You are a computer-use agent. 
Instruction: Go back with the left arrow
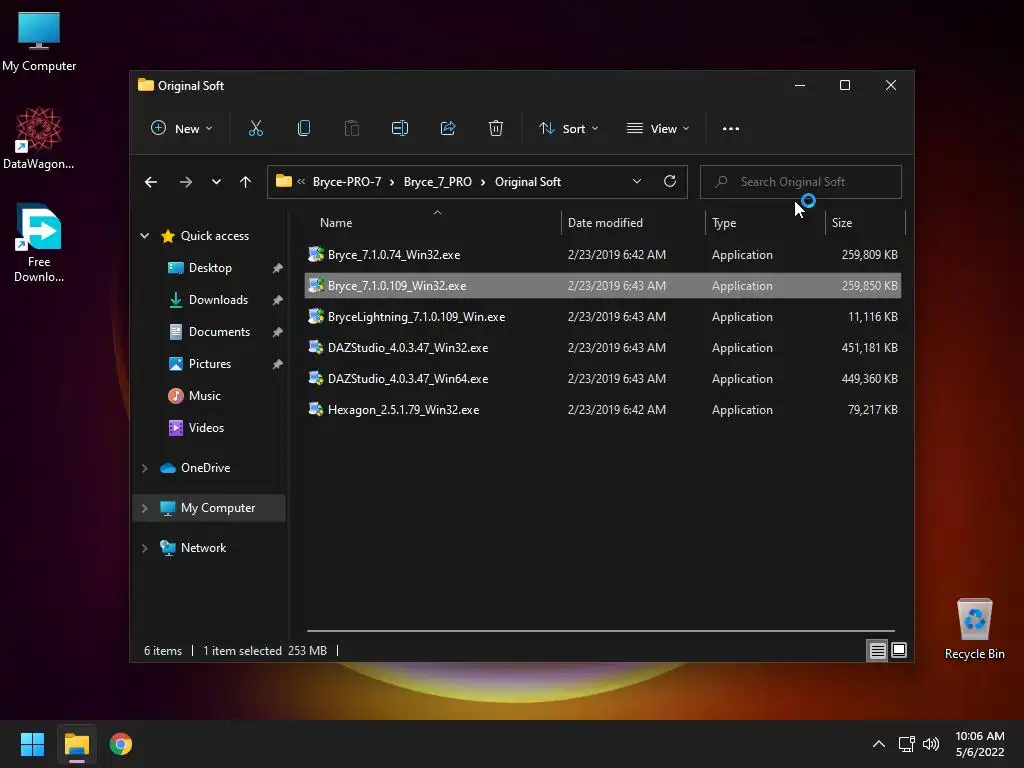(x=151, y=182)
